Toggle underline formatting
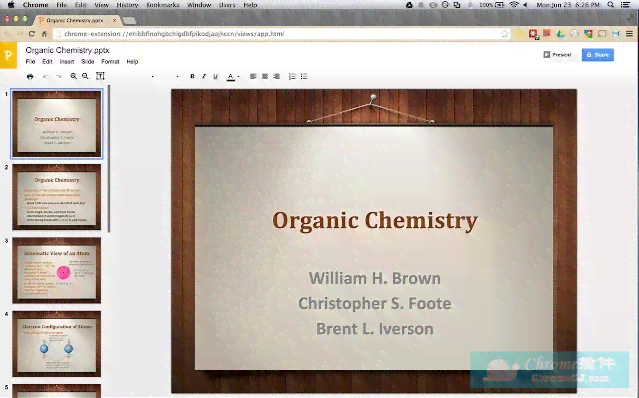Image resolution: width=639 pixels, height=398 pixels. tap(216, 76)
